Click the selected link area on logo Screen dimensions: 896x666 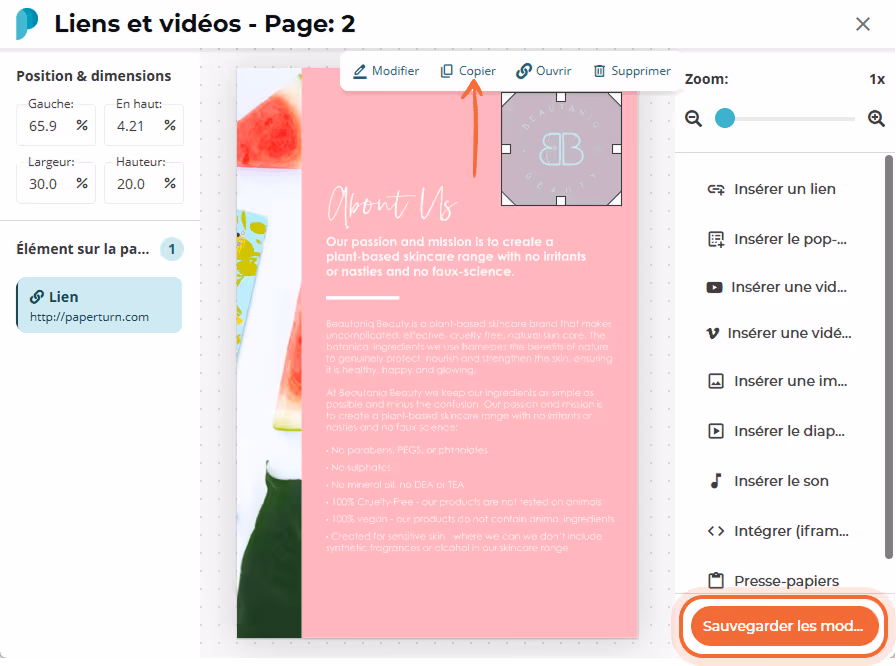[561, 149]
